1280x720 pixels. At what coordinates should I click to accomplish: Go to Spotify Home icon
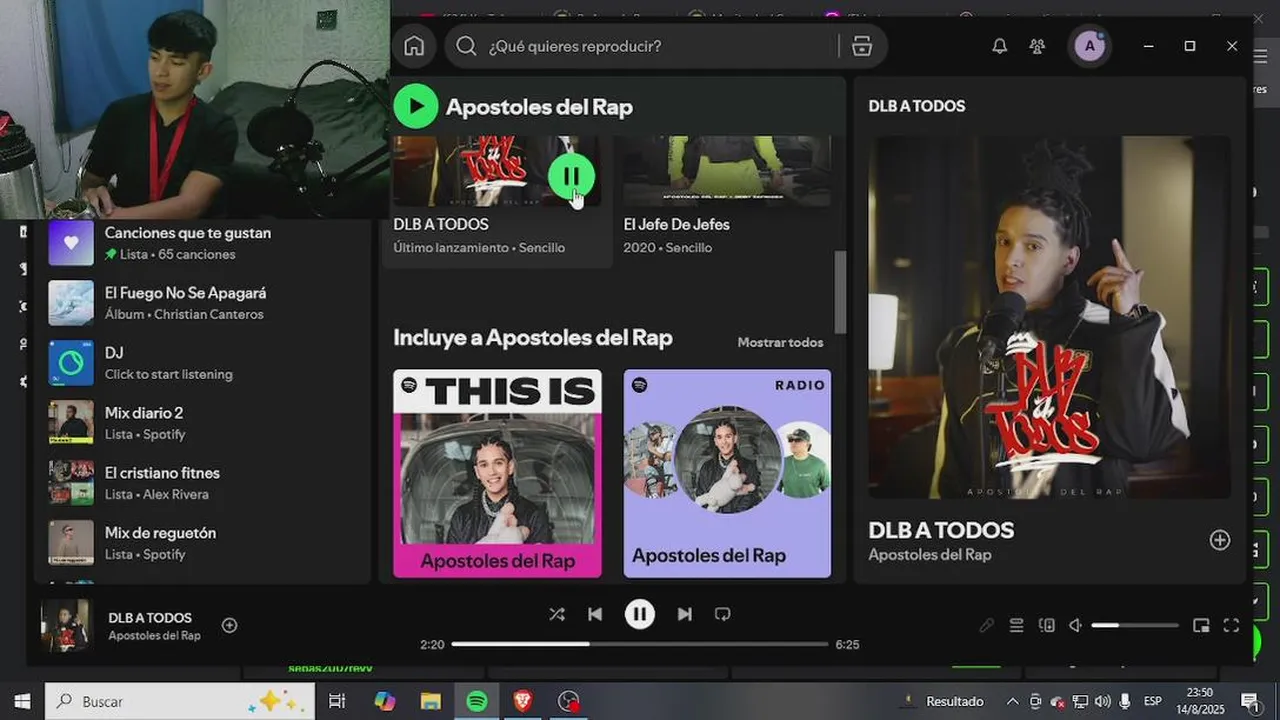pyautogui.click(x=414, y=46)
